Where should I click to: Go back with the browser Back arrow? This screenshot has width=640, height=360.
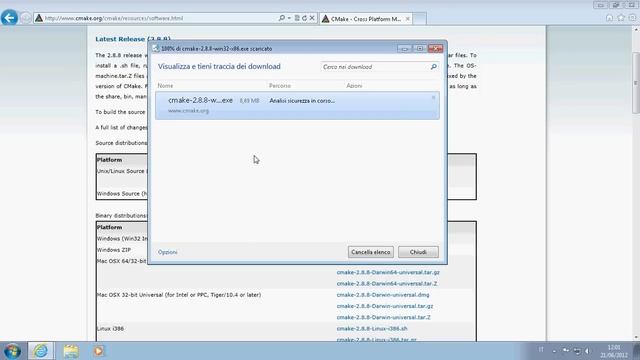(9, 18)
